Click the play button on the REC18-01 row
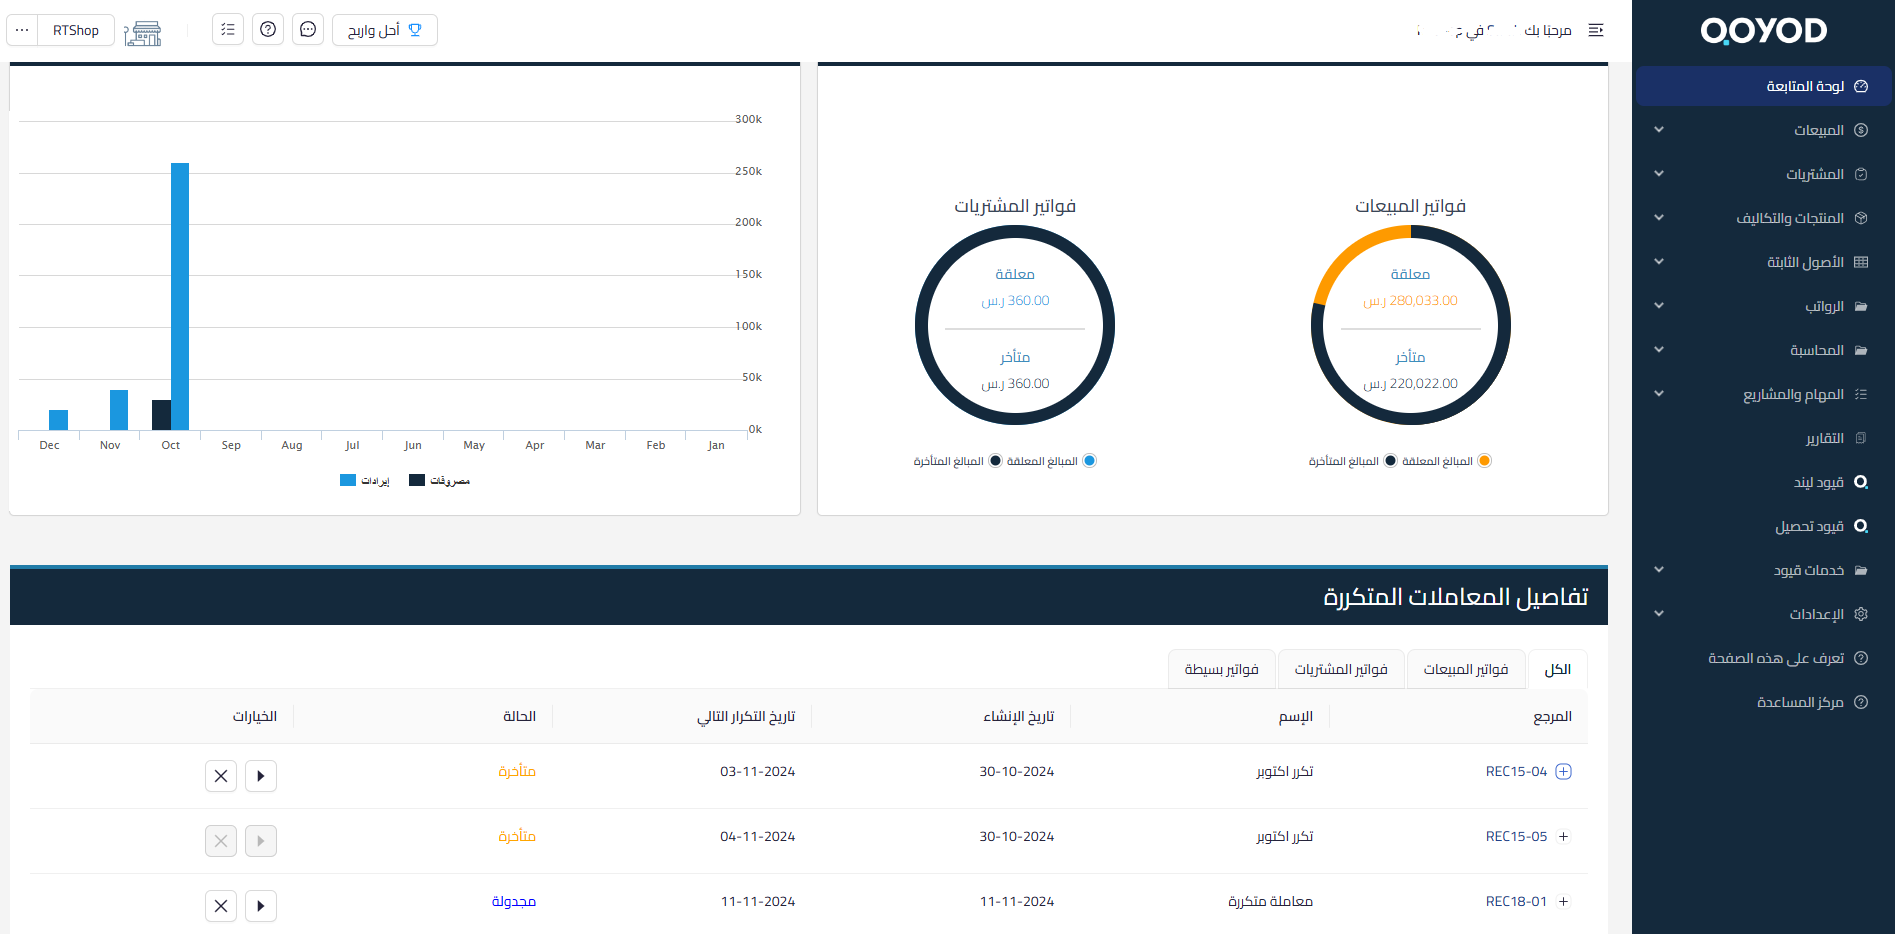The image size is (1895, 934). point(261,906)
